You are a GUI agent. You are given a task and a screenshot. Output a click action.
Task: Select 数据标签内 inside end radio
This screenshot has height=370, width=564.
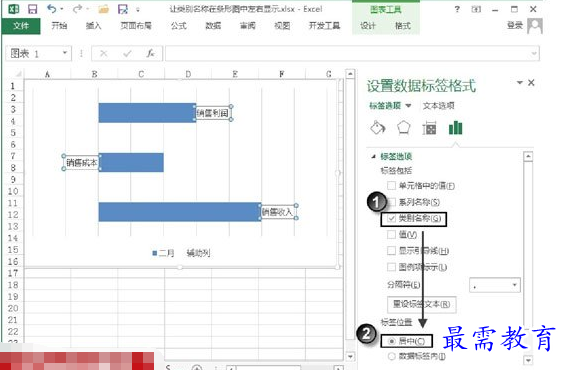(392, 357)
